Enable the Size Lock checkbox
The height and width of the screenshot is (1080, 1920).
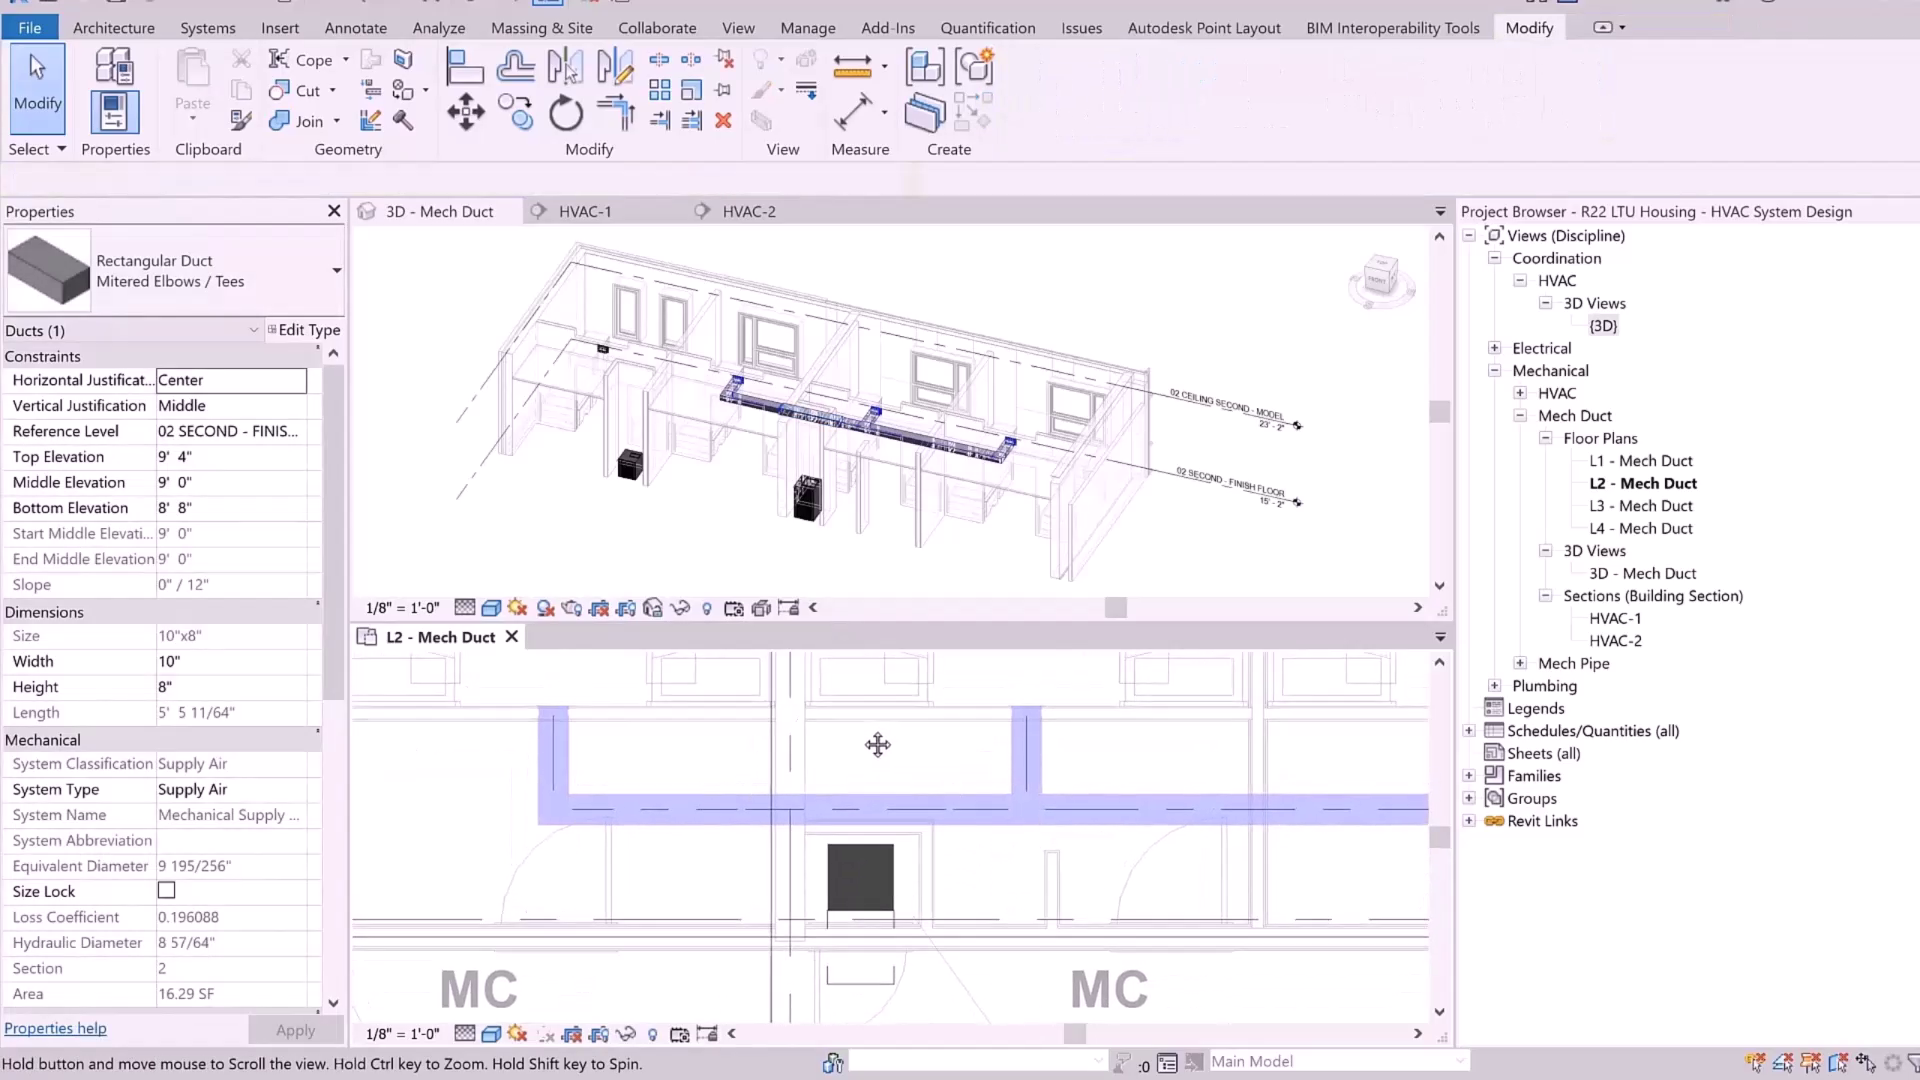point(166,890)
